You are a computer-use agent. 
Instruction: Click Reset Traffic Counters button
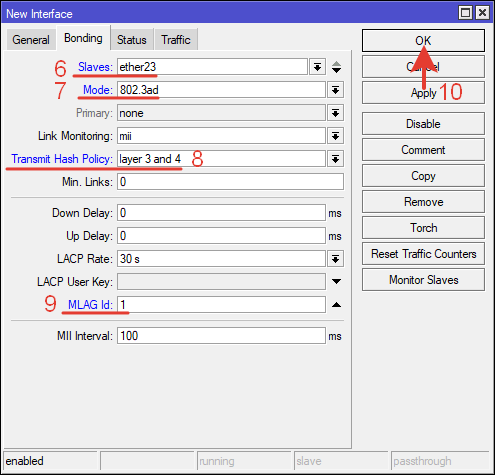(x=423, y=254)
